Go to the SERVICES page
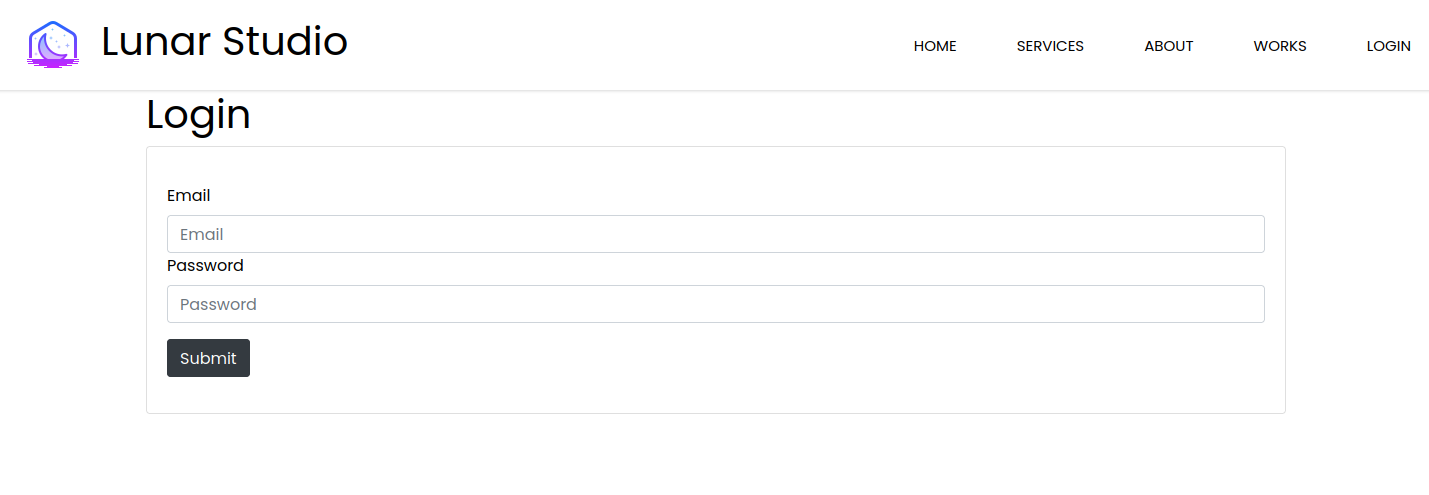Image resolution: width=1429 pixels, height=495 pixels. (1050, 46)
